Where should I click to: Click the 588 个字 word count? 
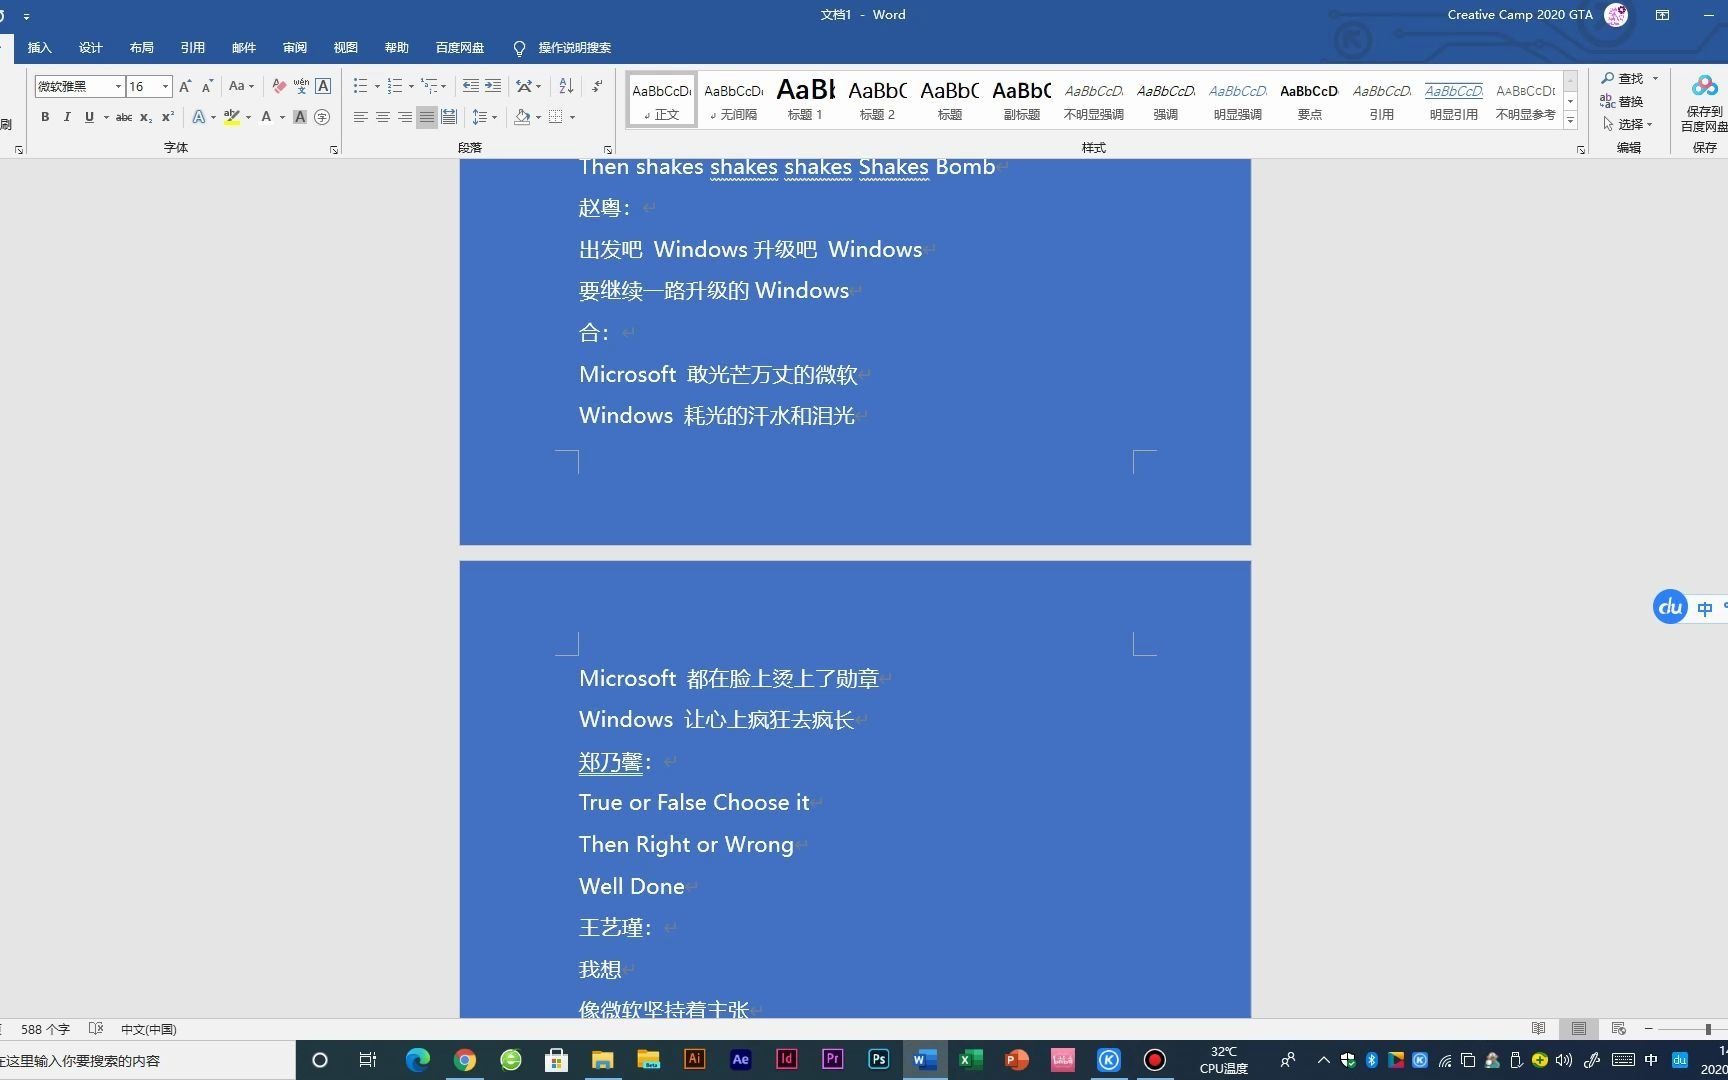point(45,1029)
